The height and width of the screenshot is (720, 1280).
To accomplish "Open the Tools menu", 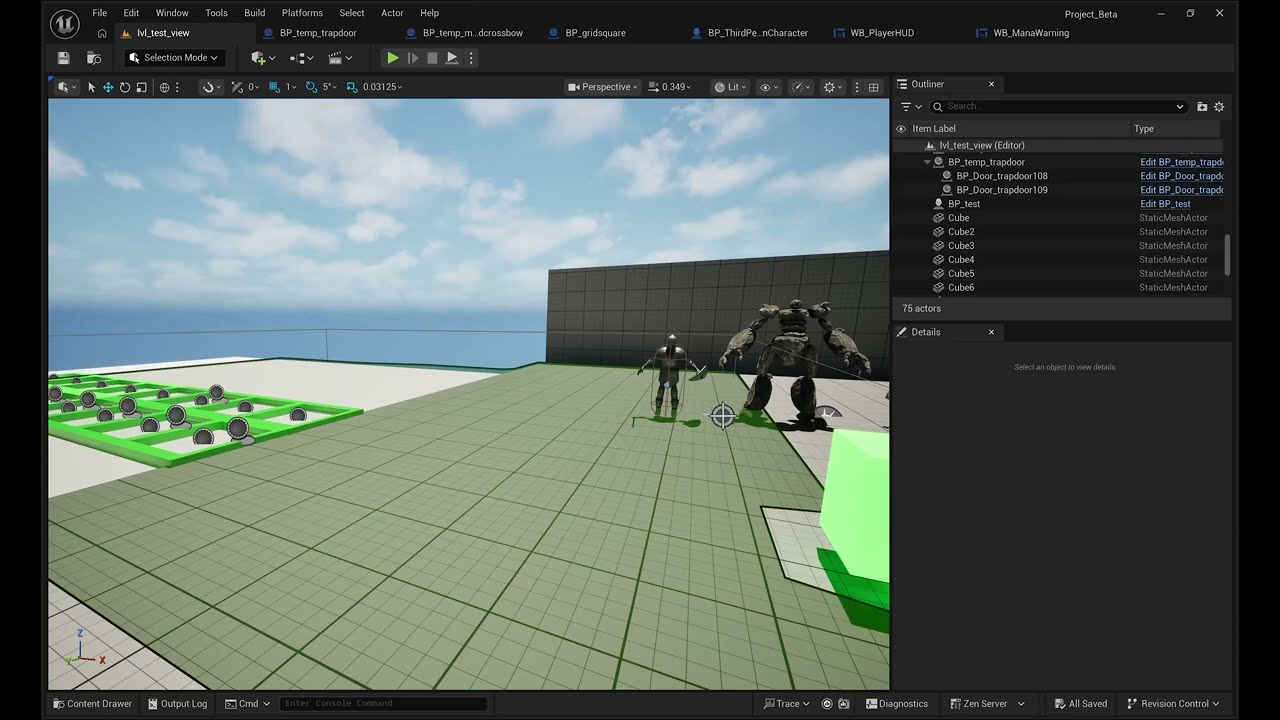I will 216,13.
